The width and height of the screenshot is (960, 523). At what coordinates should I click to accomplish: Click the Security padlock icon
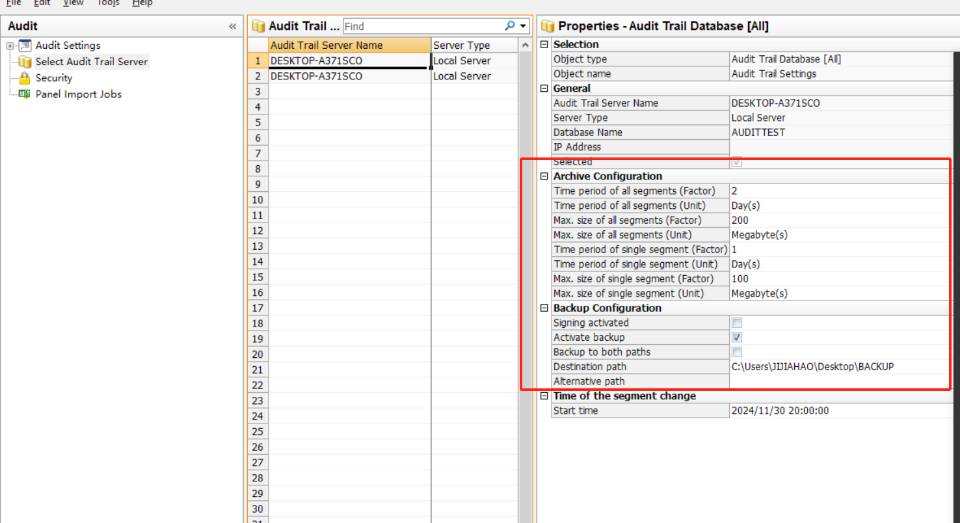point(25,78)
